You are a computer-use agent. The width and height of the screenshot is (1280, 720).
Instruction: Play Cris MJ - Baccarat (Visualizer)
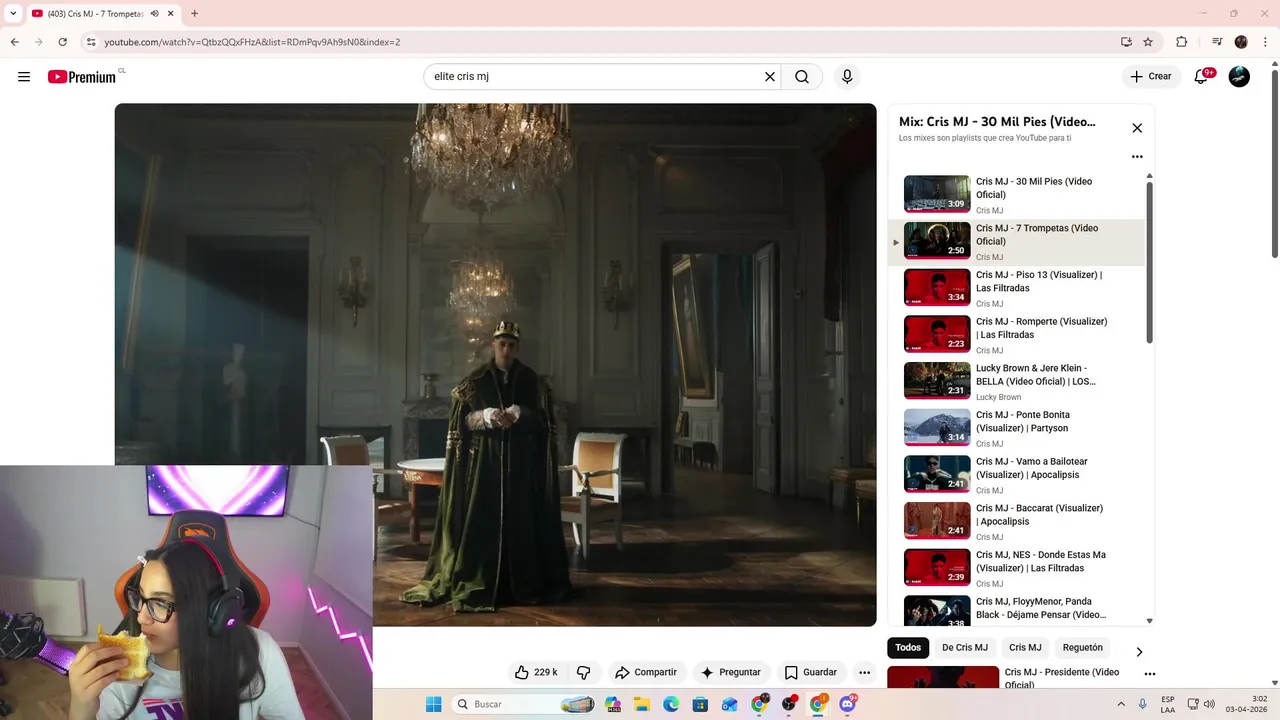click(x=1015, y=522)
